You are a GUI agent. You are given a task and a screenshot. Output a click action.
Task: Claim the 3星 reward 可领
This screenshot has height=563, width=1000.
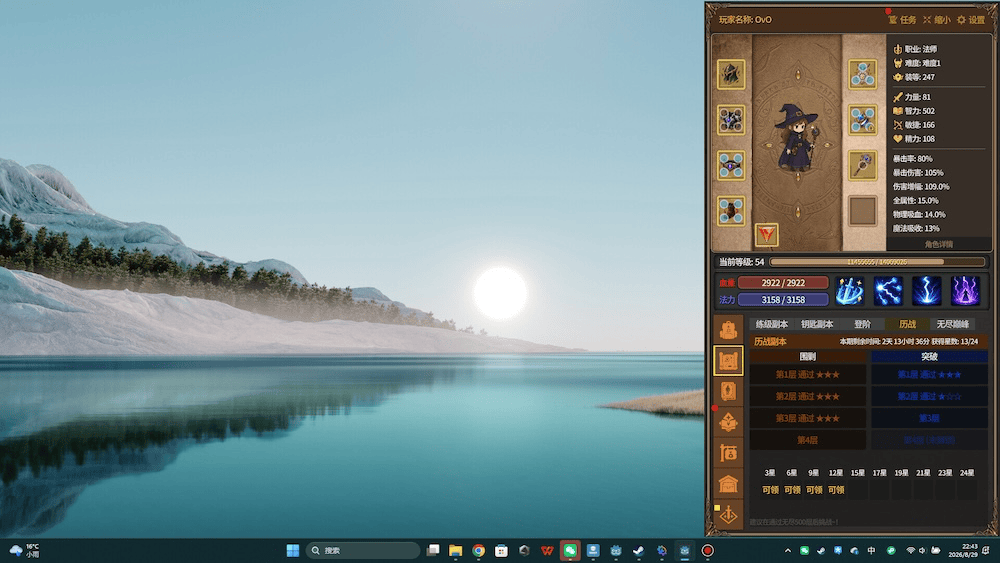pyautogui.click(x=770, y=490)
